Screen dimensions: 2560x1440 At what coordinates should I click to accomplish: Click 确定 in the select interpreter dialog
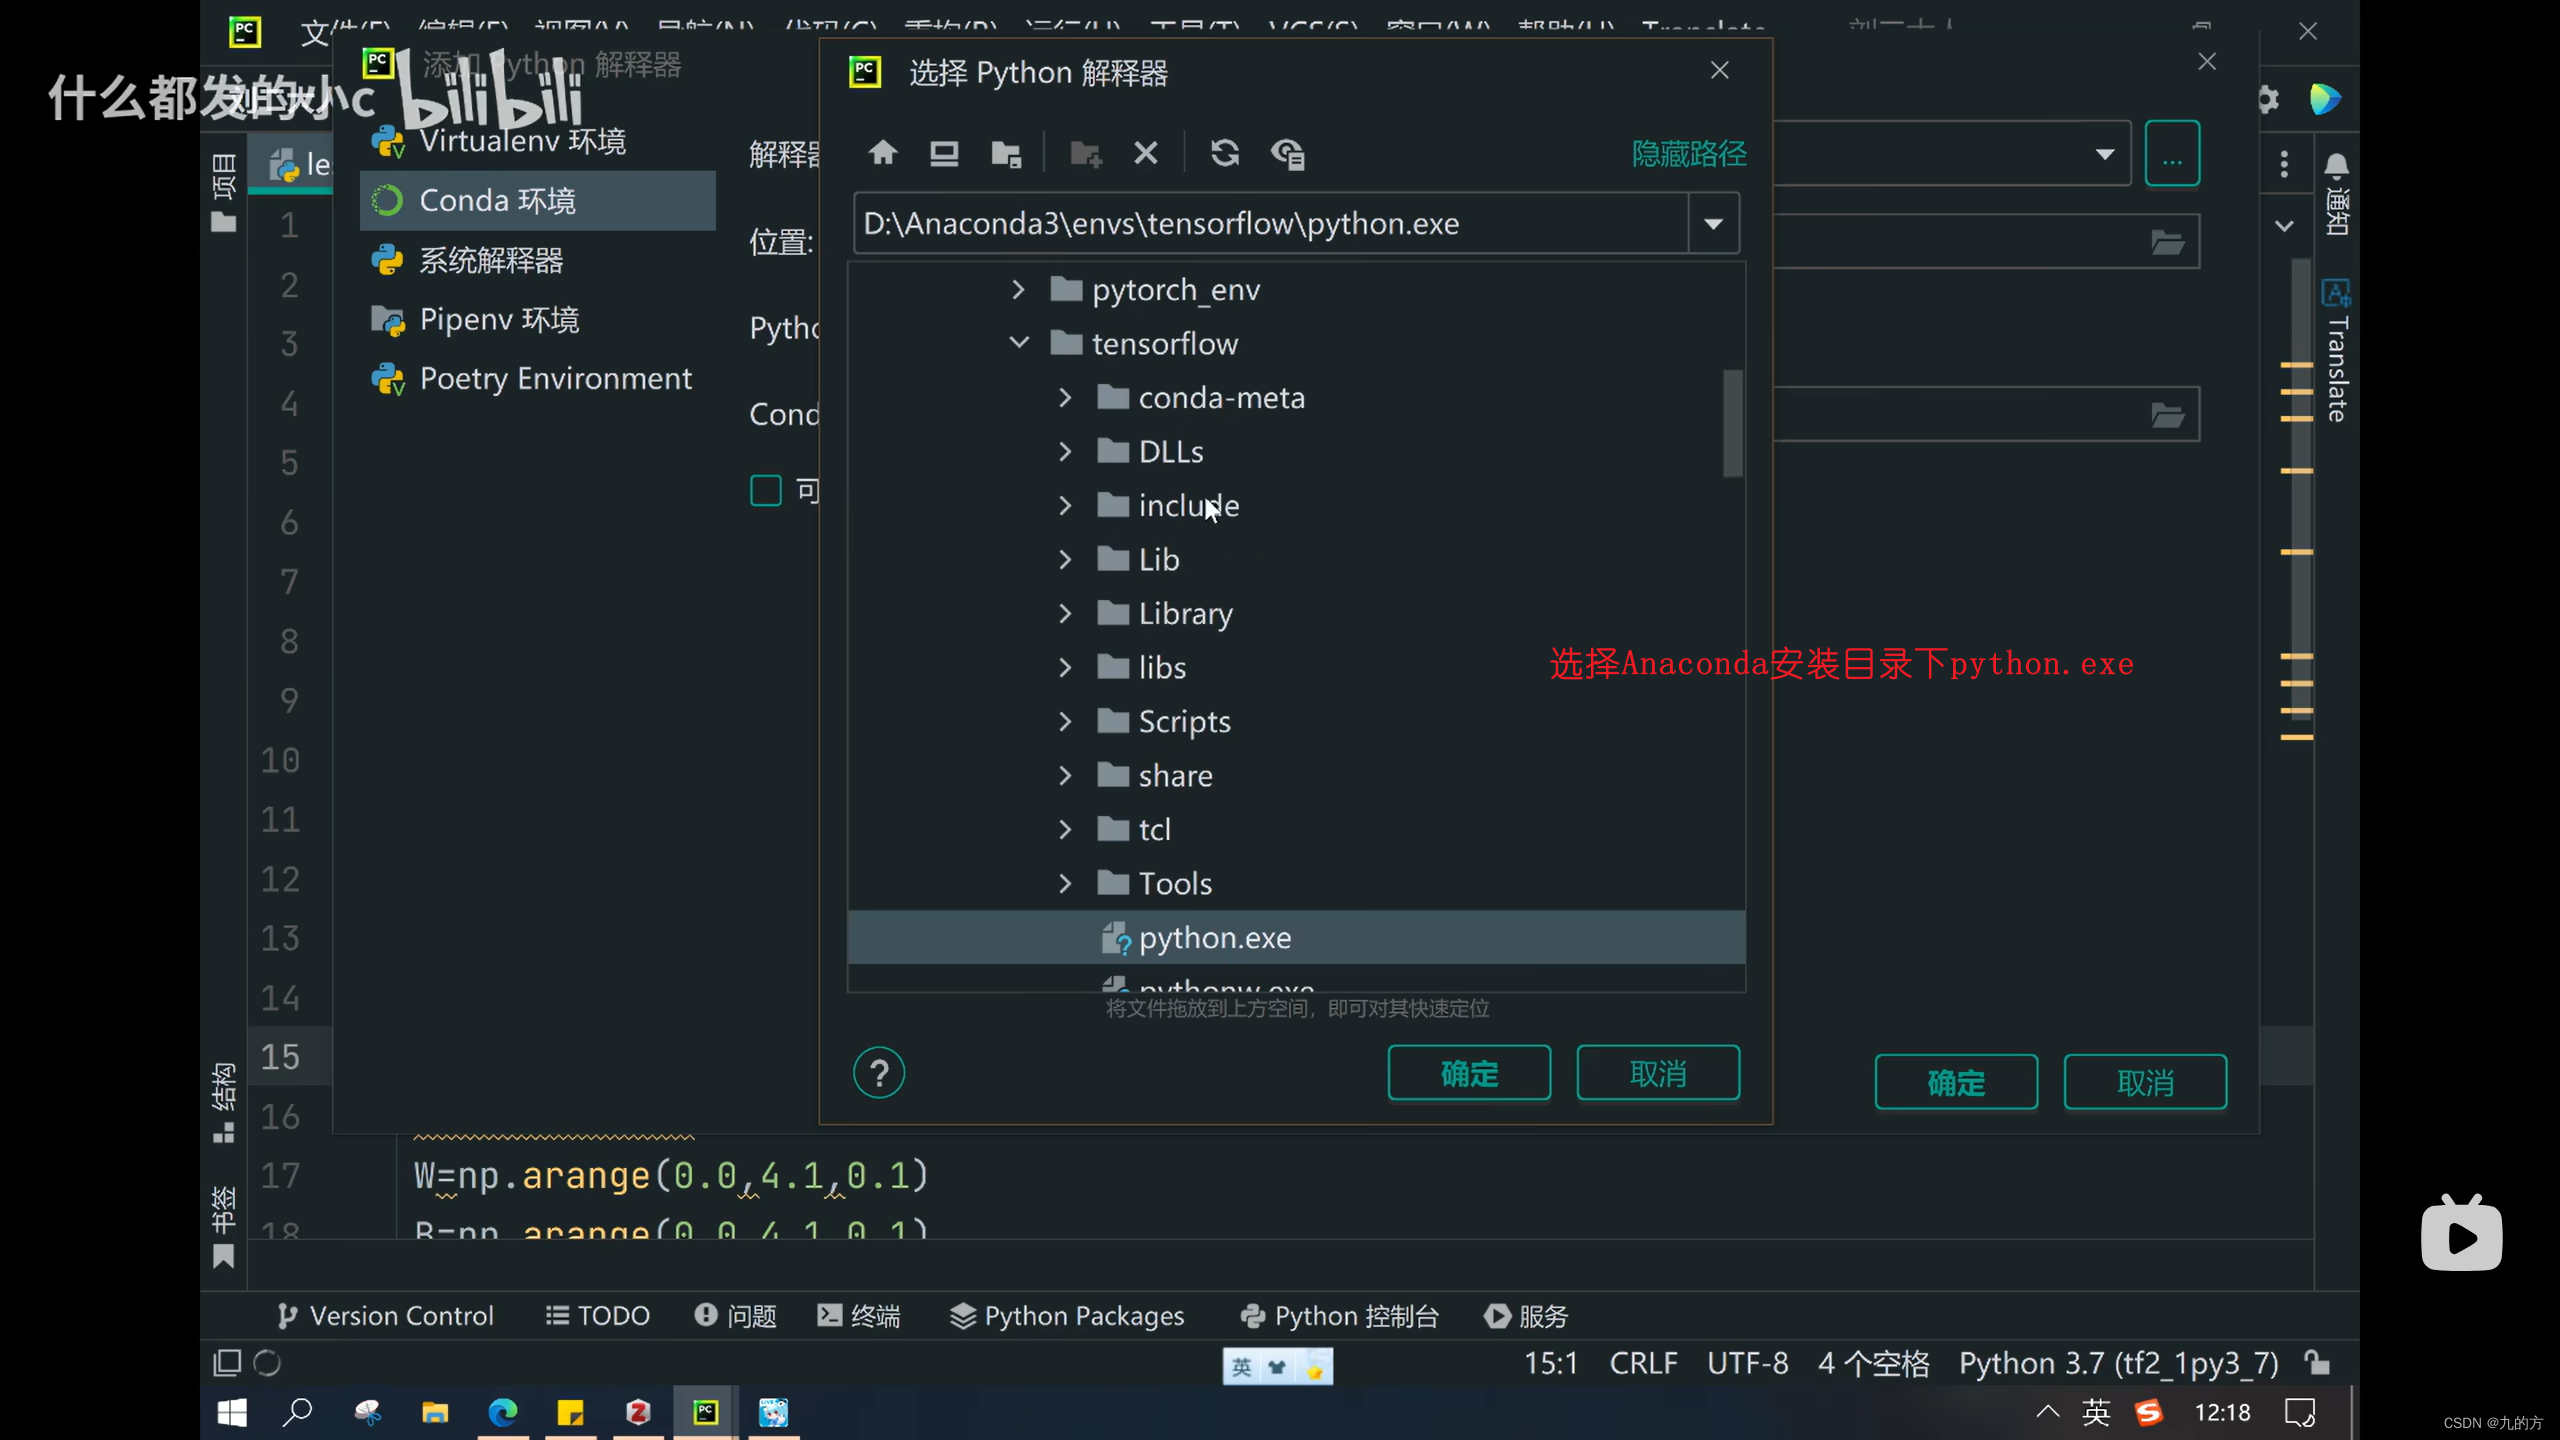click(x=1469, y=1073)
